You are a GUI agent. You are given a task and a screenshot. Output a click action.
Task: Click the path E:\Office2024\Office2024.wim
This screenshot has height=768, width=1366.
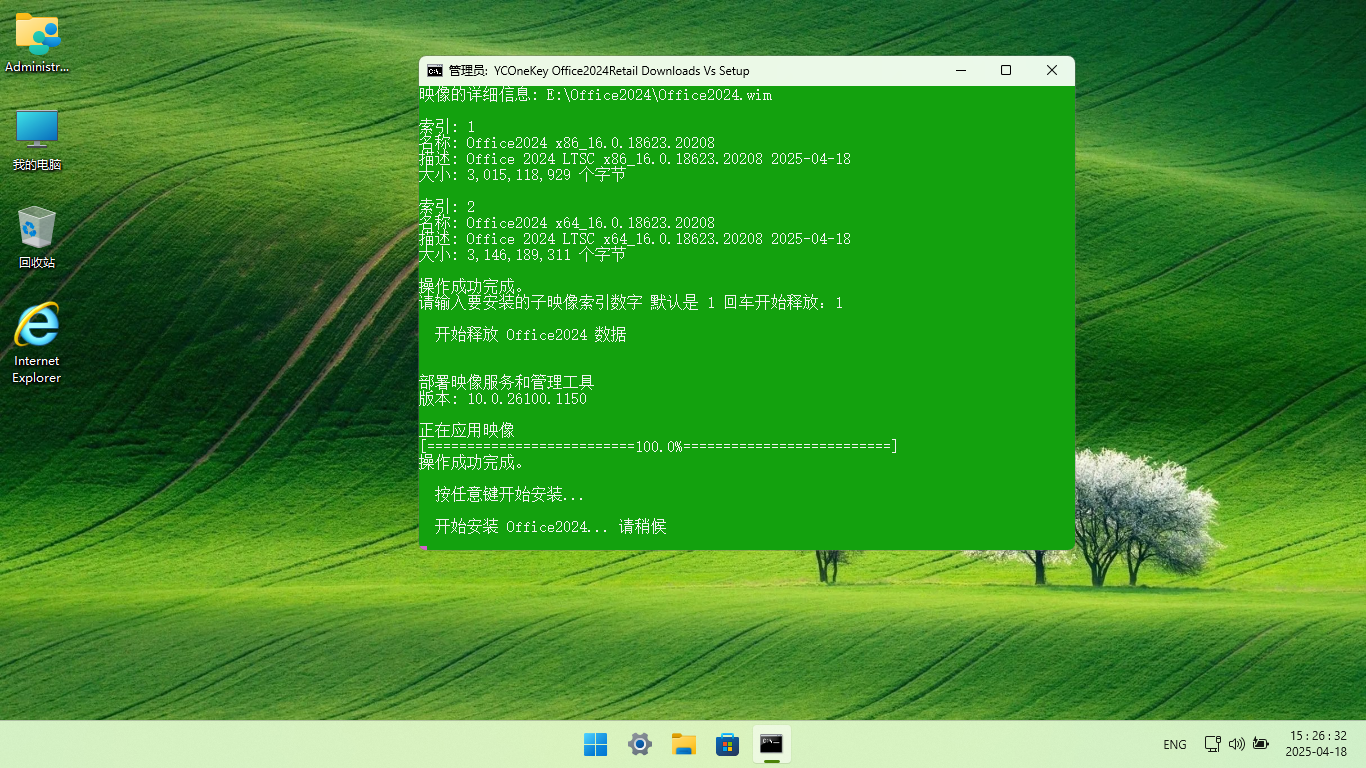(659, 95)
